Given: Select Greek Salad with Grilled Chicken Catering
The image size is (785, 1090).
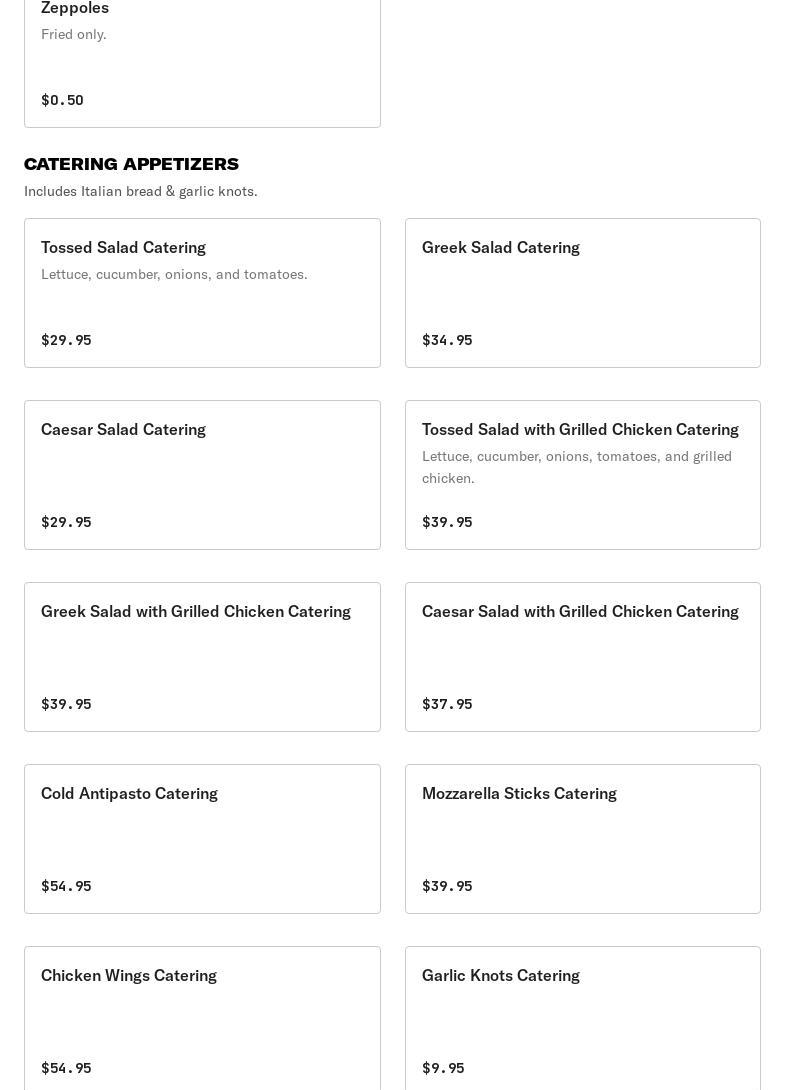Looking at the screenshot, I should tap(196, 611).
